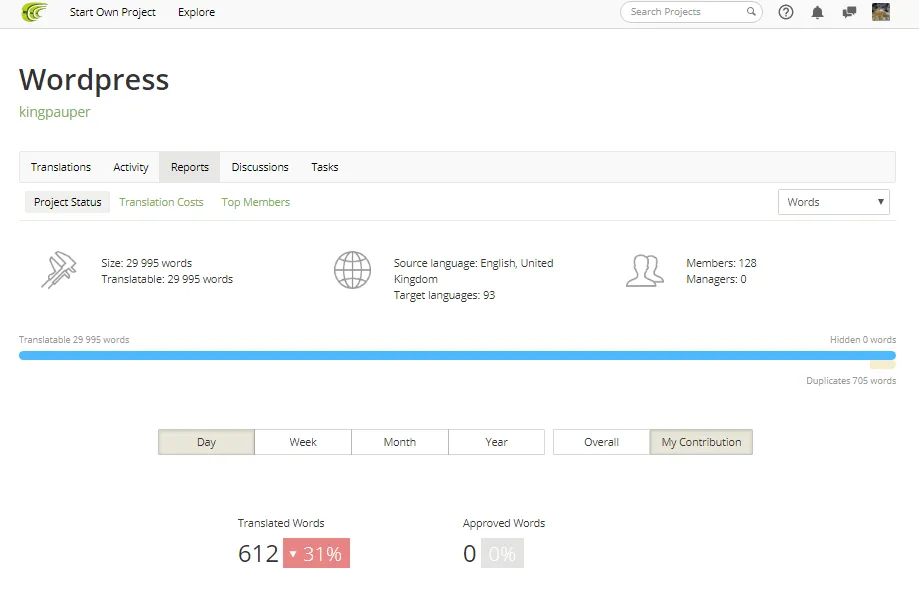The width and height of the screenshot is (919, 595).
Task: Click 'Size: 29 995 words' text
Action: 147,263
